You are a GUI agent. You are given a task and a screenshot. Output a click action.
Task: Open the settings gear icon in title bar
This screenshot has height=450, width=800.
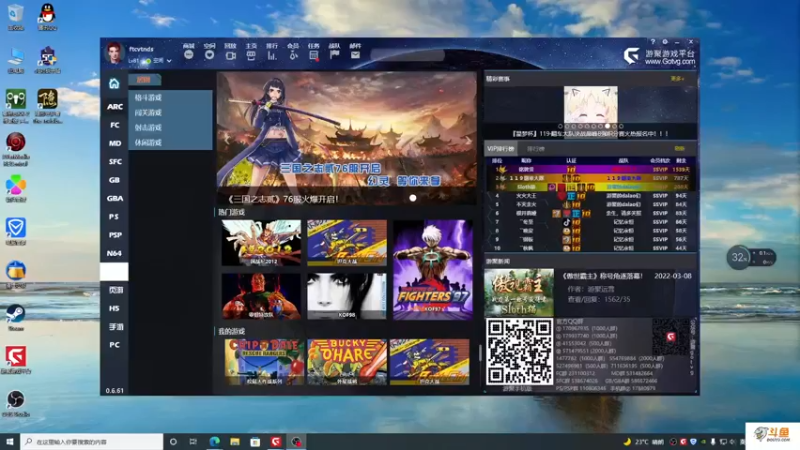665,42
